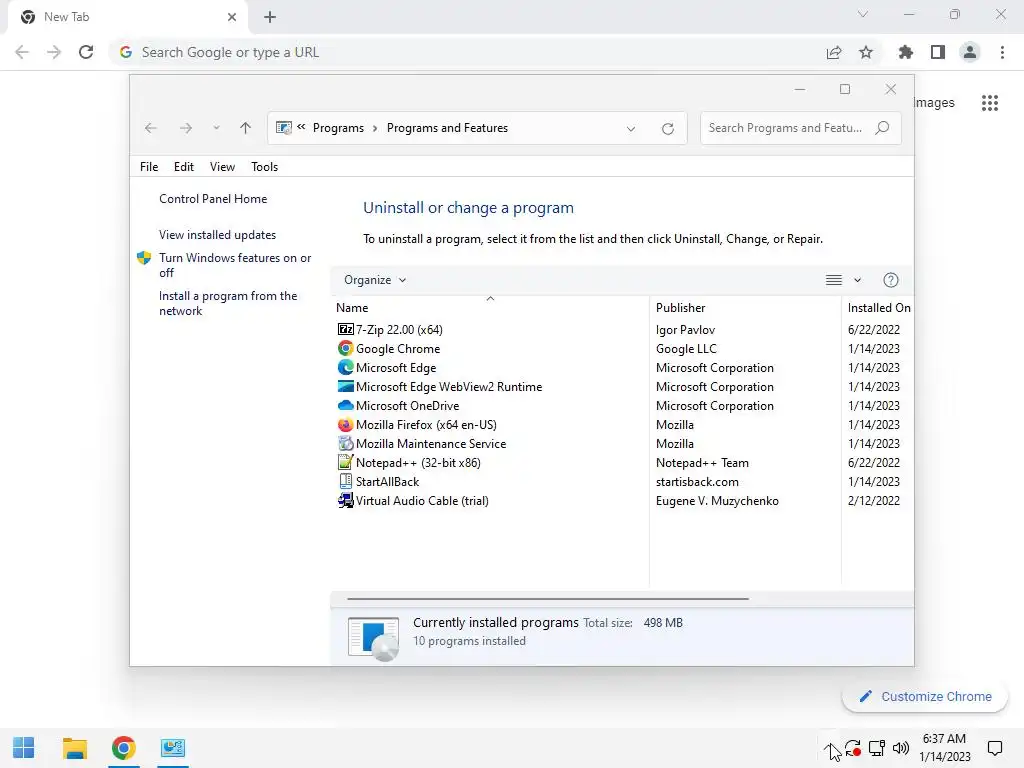Click the Customize Chrome button
The image size is (1024, 768).
(x=925, y=696)
